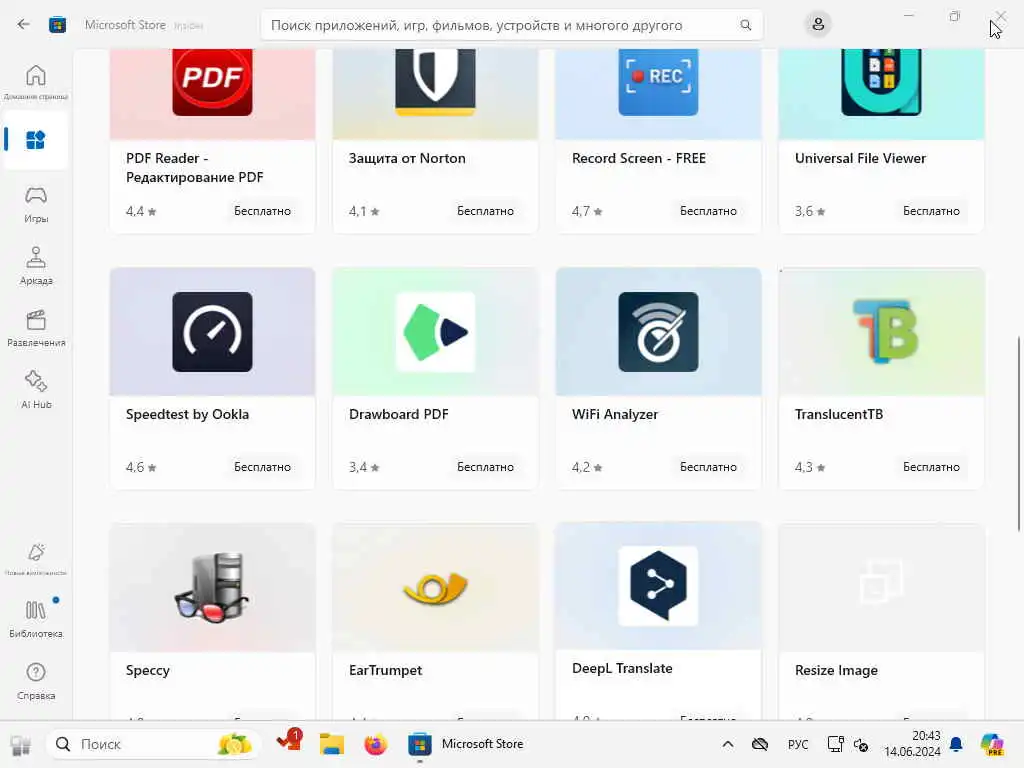Click Drawboard PDF title
Viewport: 1024px width, 768px height.
pos(398,414)
